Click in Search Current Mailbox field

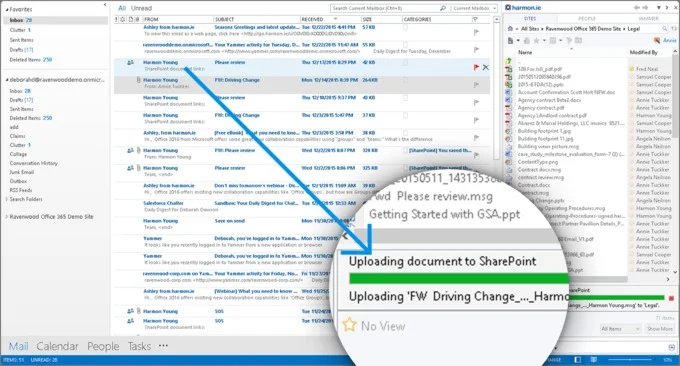pos(385,8)
